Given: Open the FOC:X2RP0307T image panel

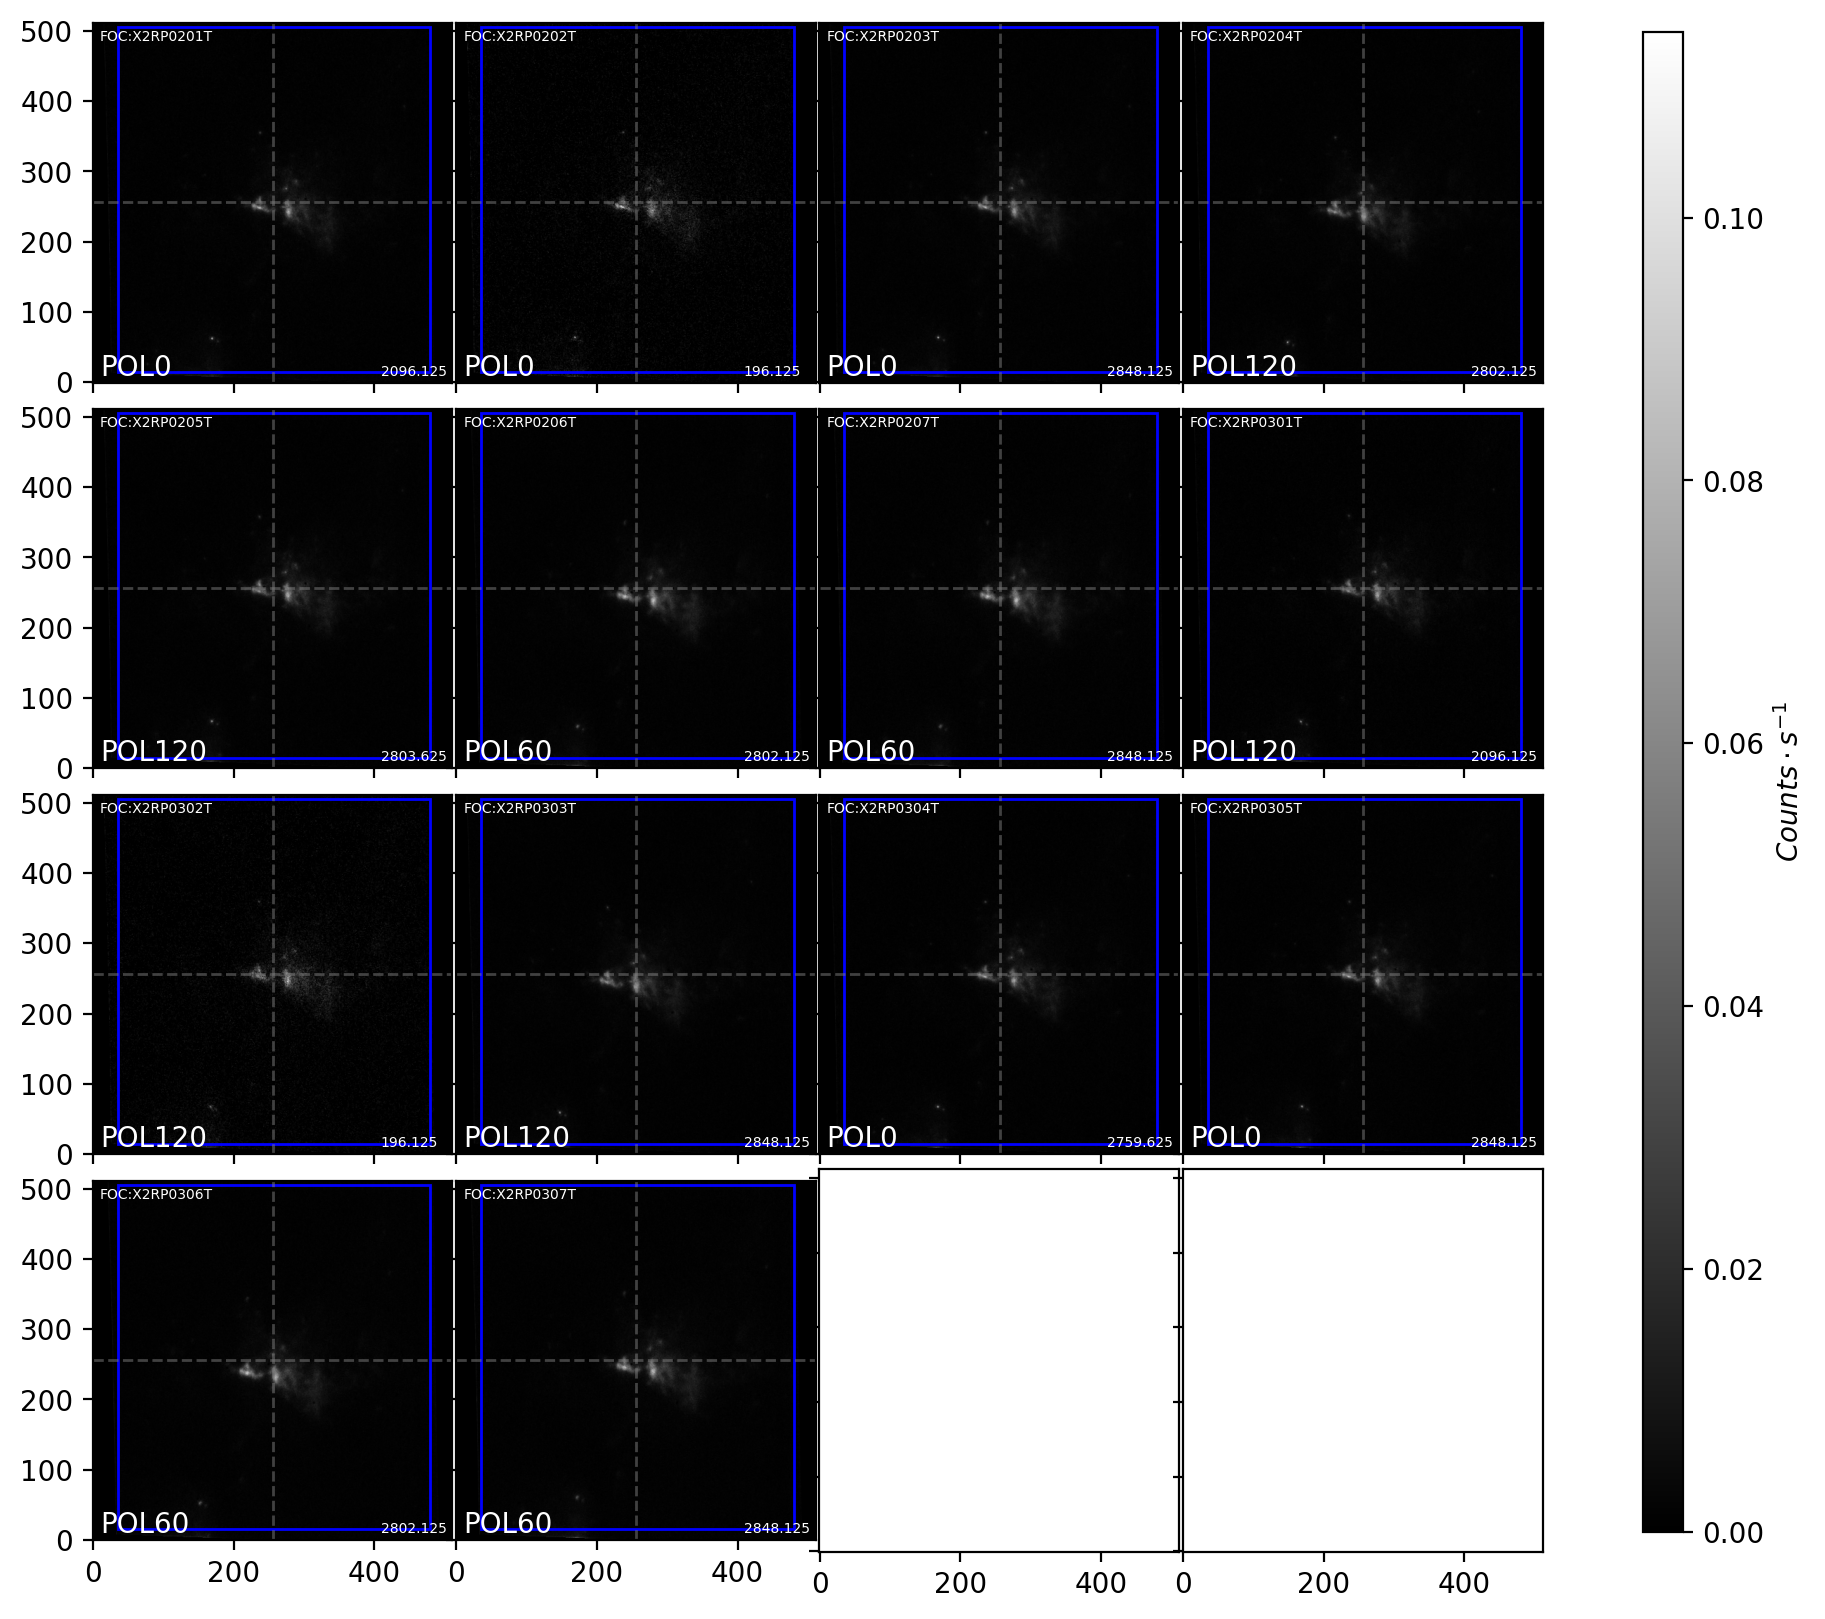Looking at the screenshot, I should pos(636,1360).
